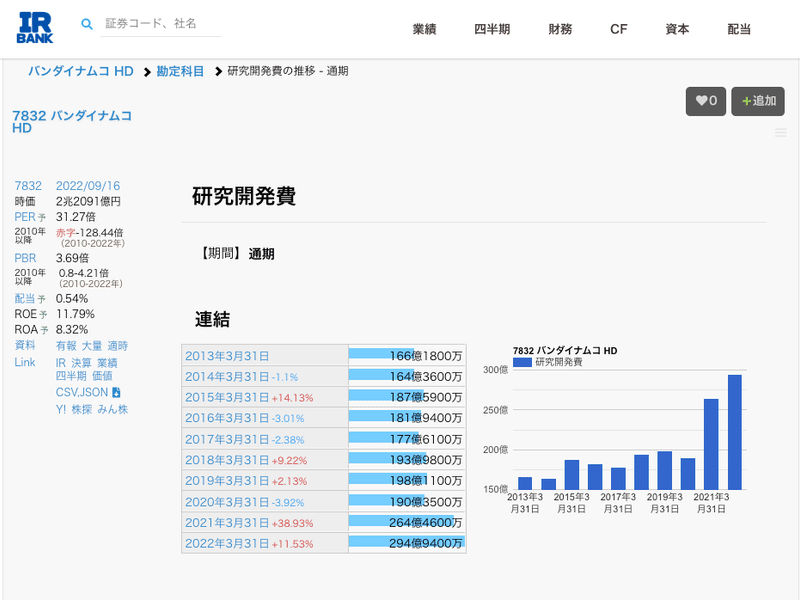Screen dimensions: 800x600
Task: Open the PBR link
Action: tap(26, 258)
